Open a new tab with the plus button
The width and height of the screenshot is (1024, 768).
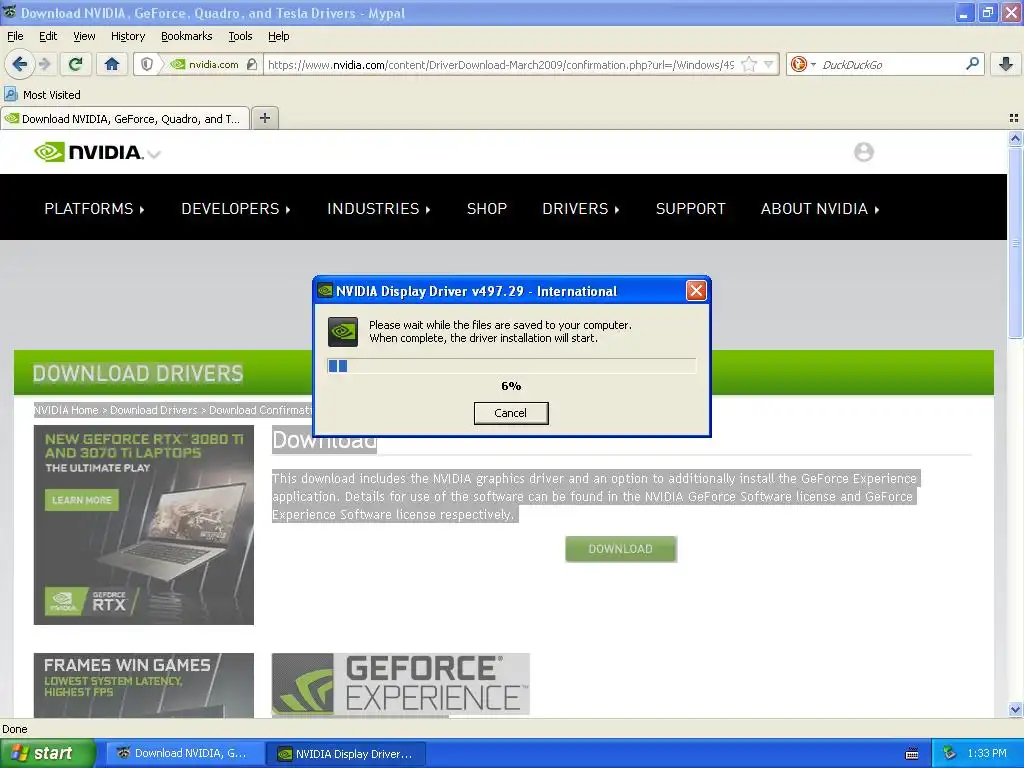tap(264, 118)
